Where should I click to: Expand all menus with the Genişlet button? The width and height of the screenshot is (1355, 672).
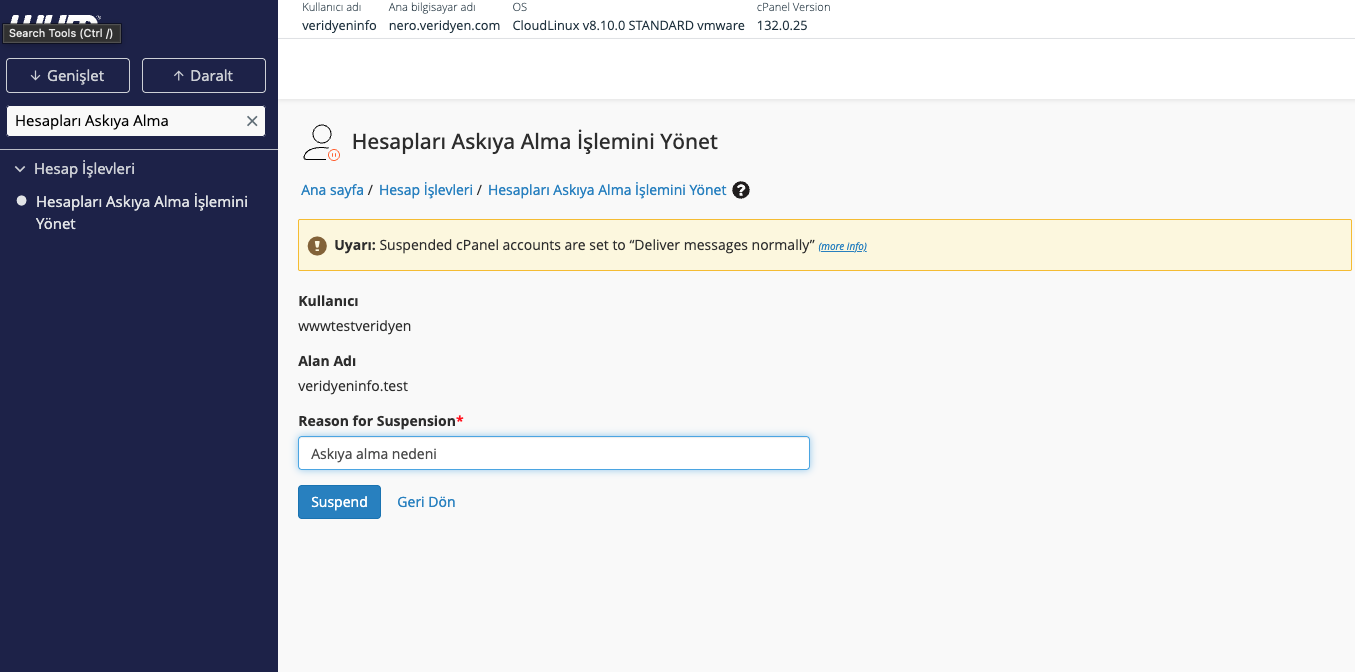(x=68, y=76)
